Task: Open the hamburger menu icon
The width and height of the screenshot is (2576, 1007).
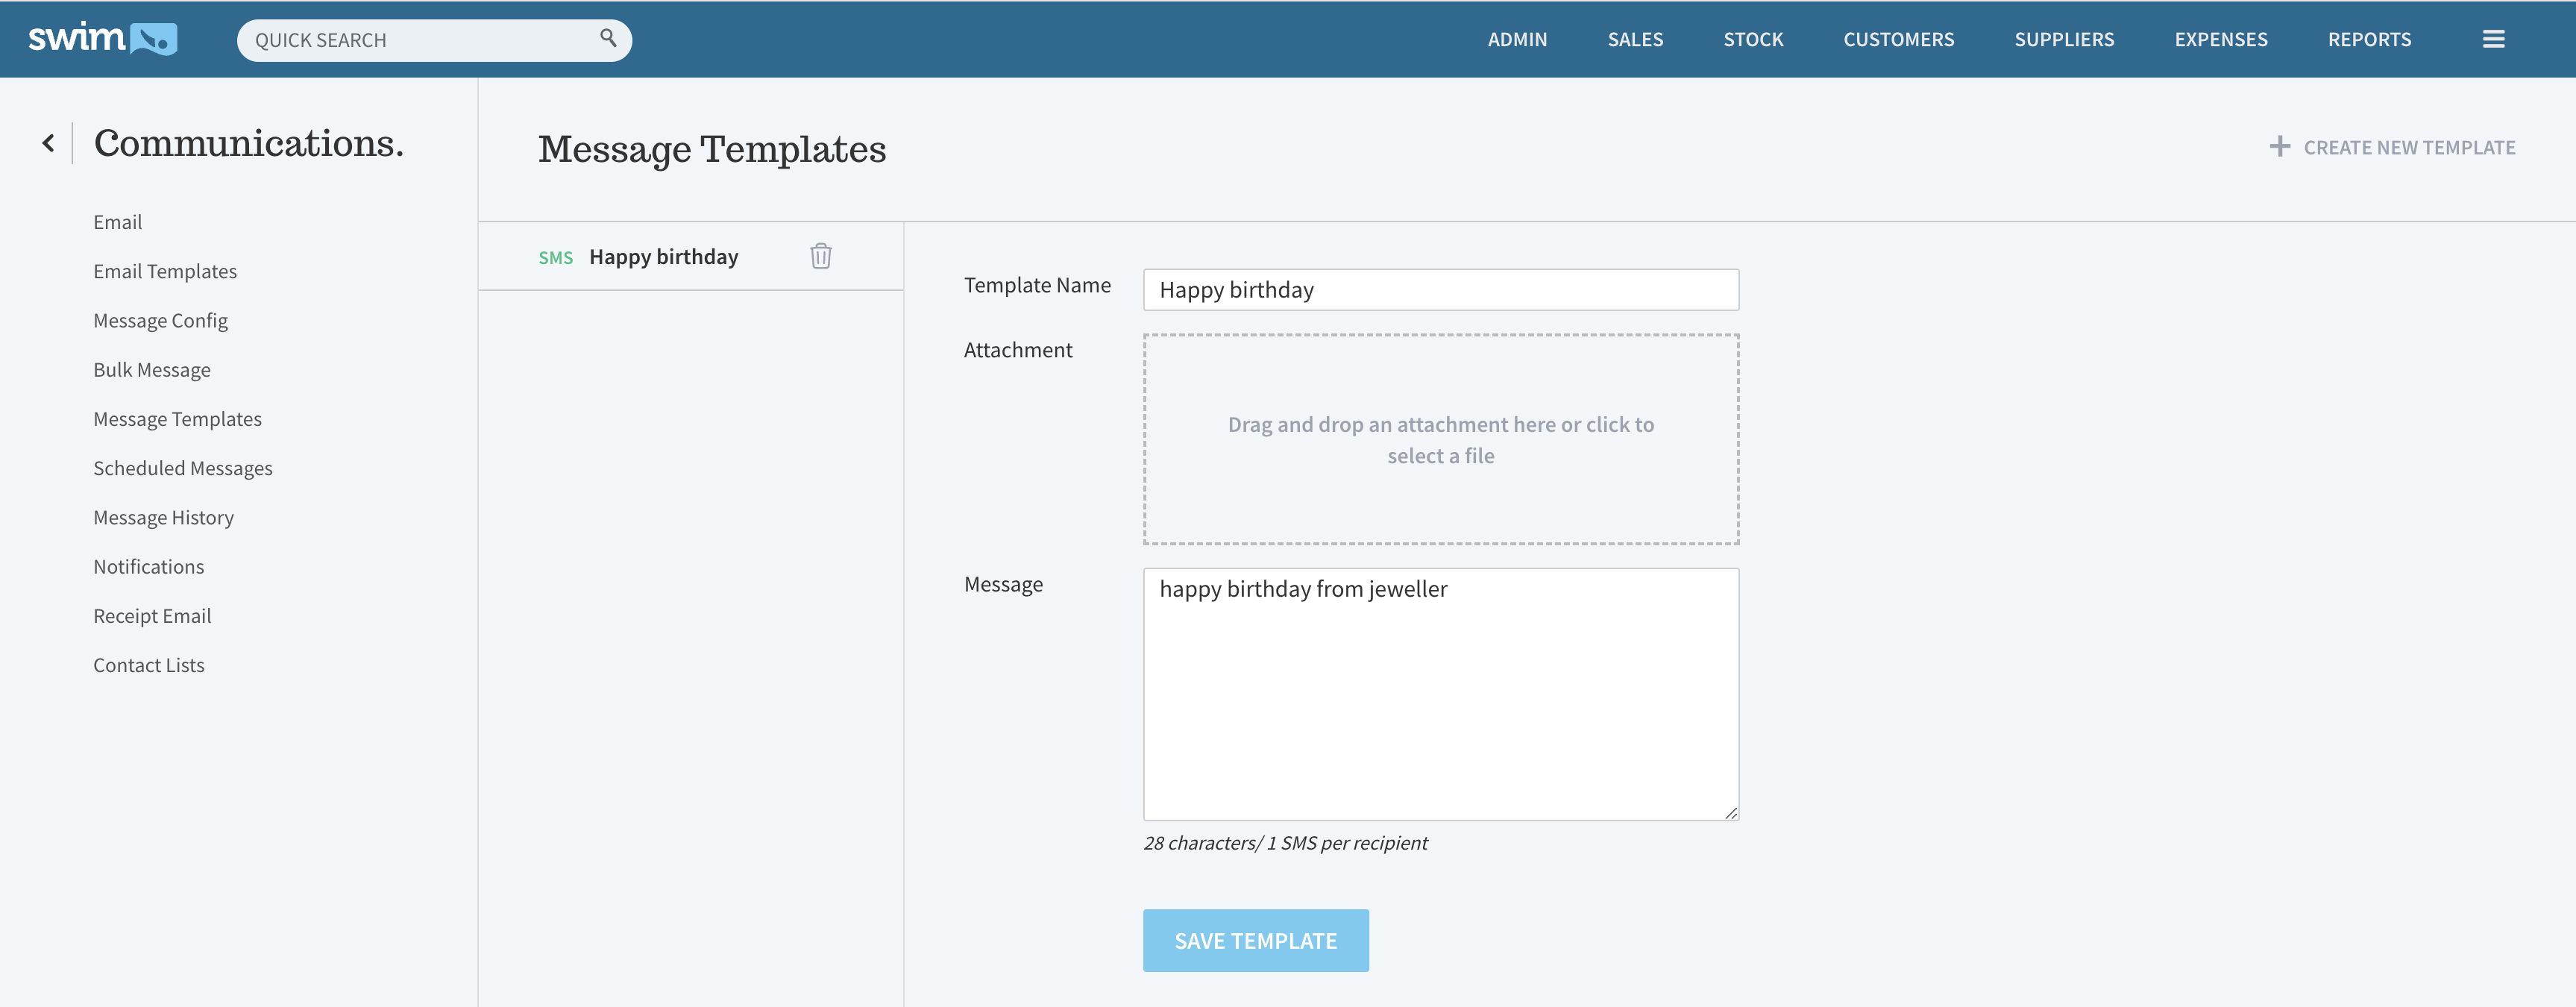Action: (2493, 39)
